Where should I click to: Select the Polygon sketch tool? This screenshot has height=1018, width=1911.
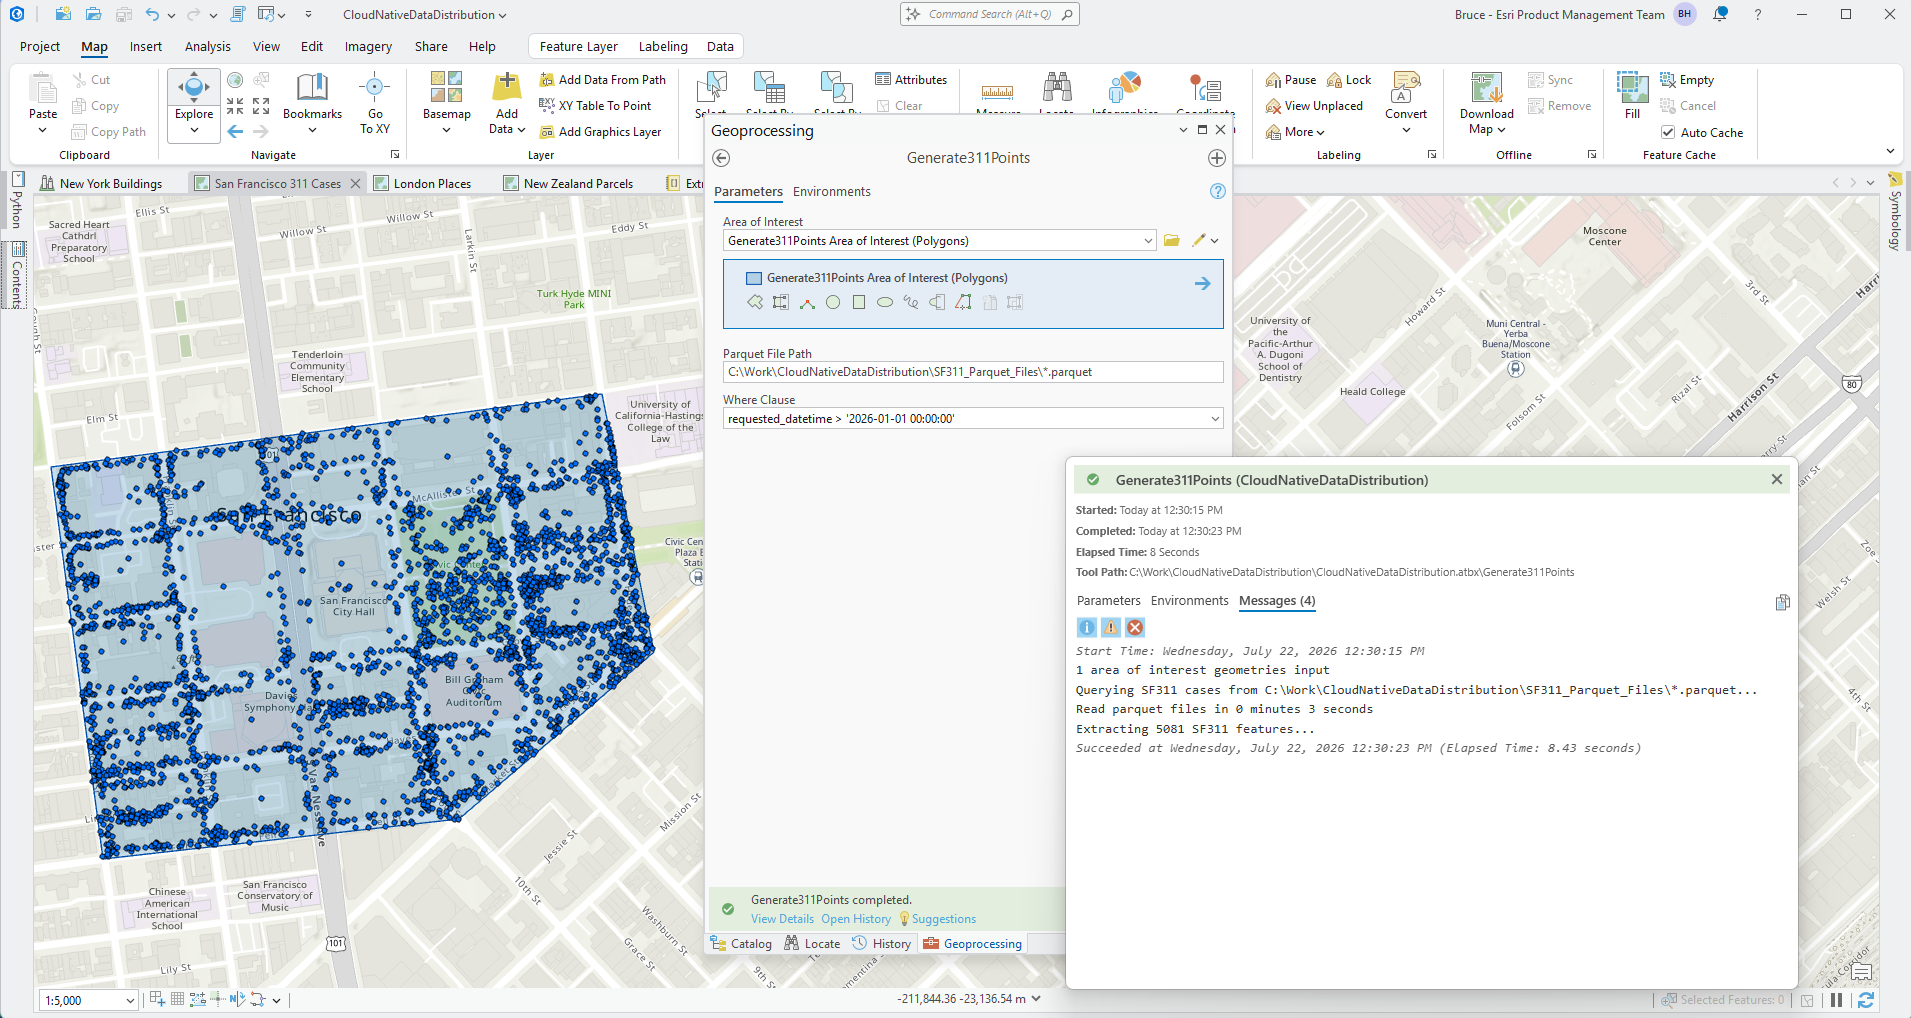pyautogui.click(x=755, y=303)
